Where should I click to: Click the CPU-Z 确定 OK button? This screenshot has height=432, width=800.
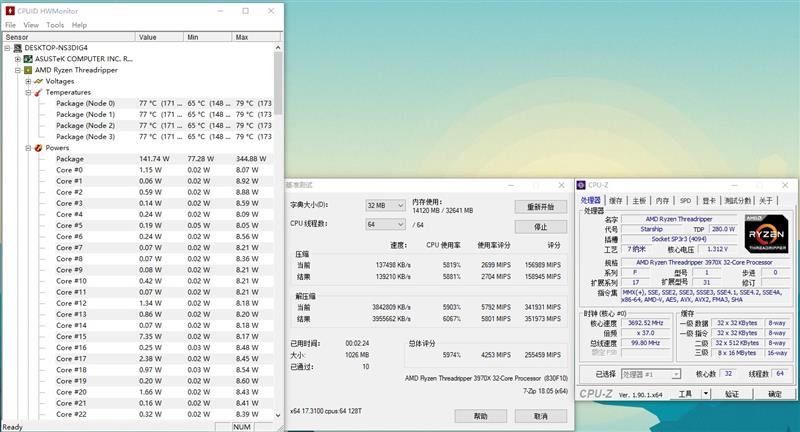pyautogui.click(x=775, y=394)
